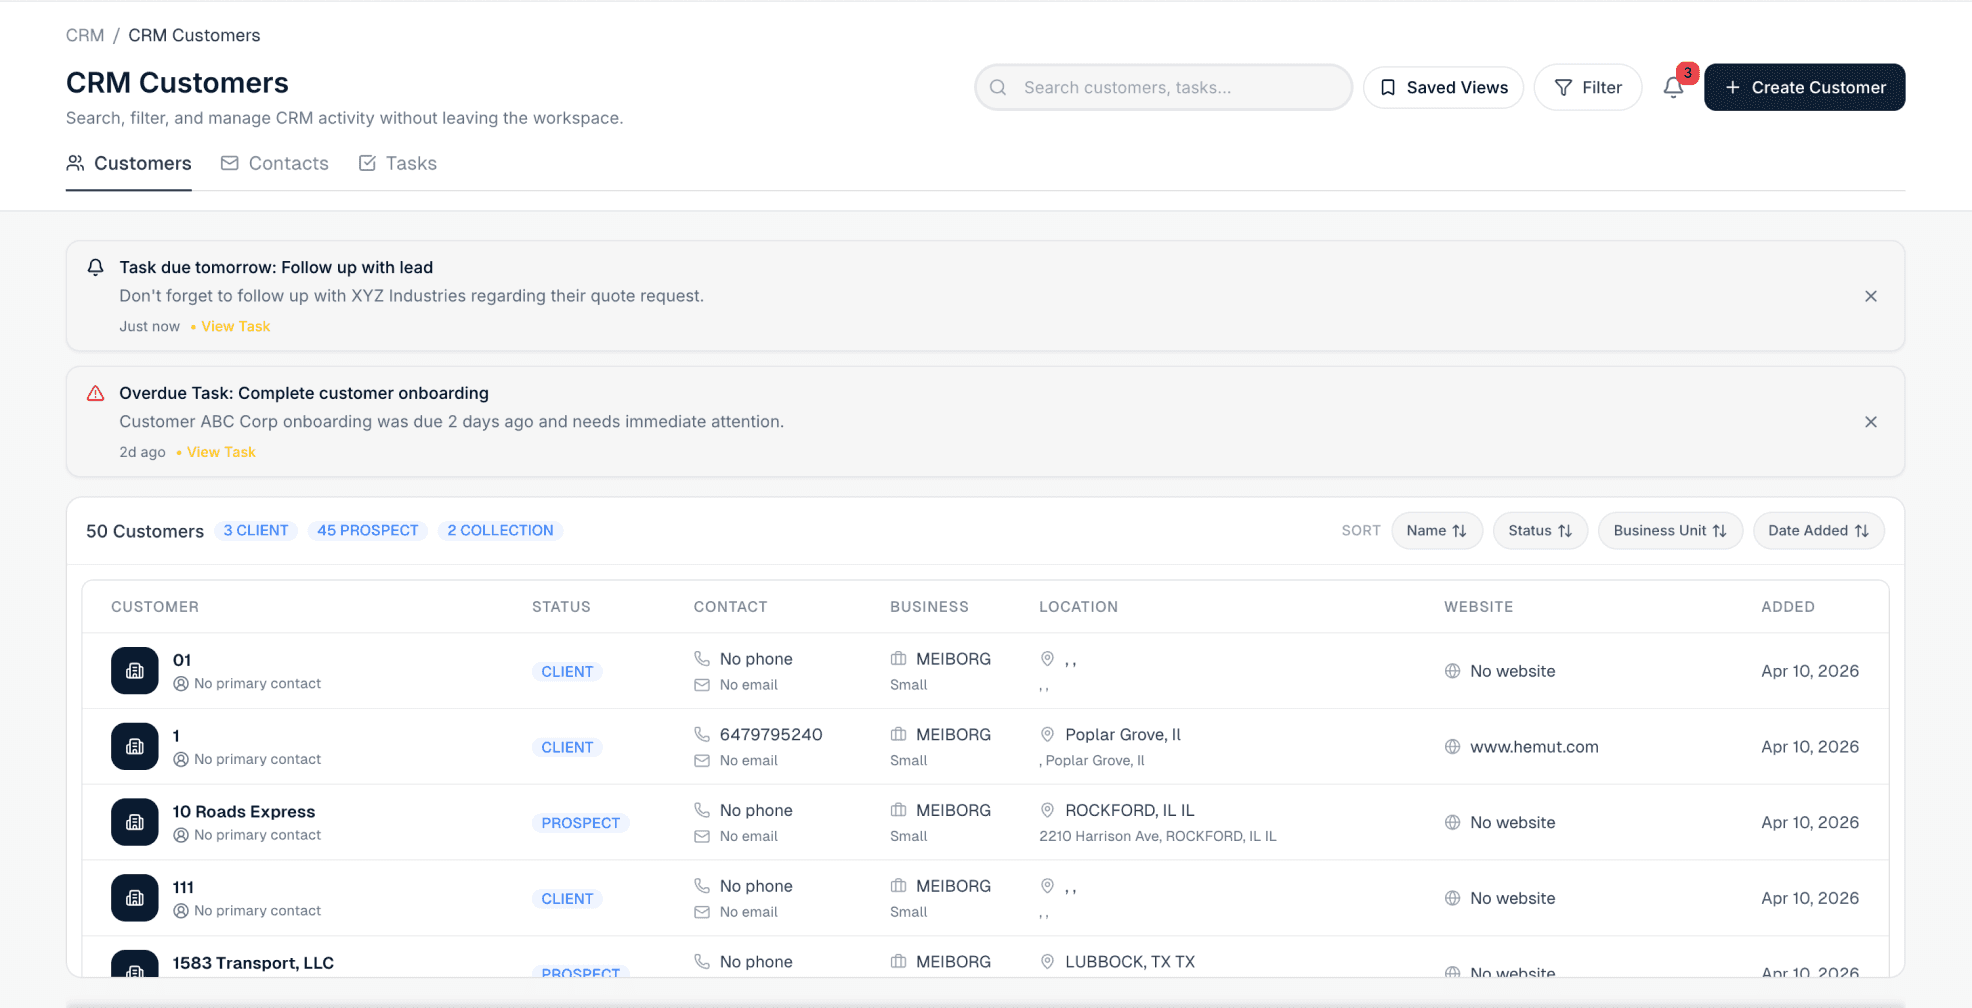Go to CRM in the breadcrumb
1972x1008 pixels.
click(x=85, y=35)
